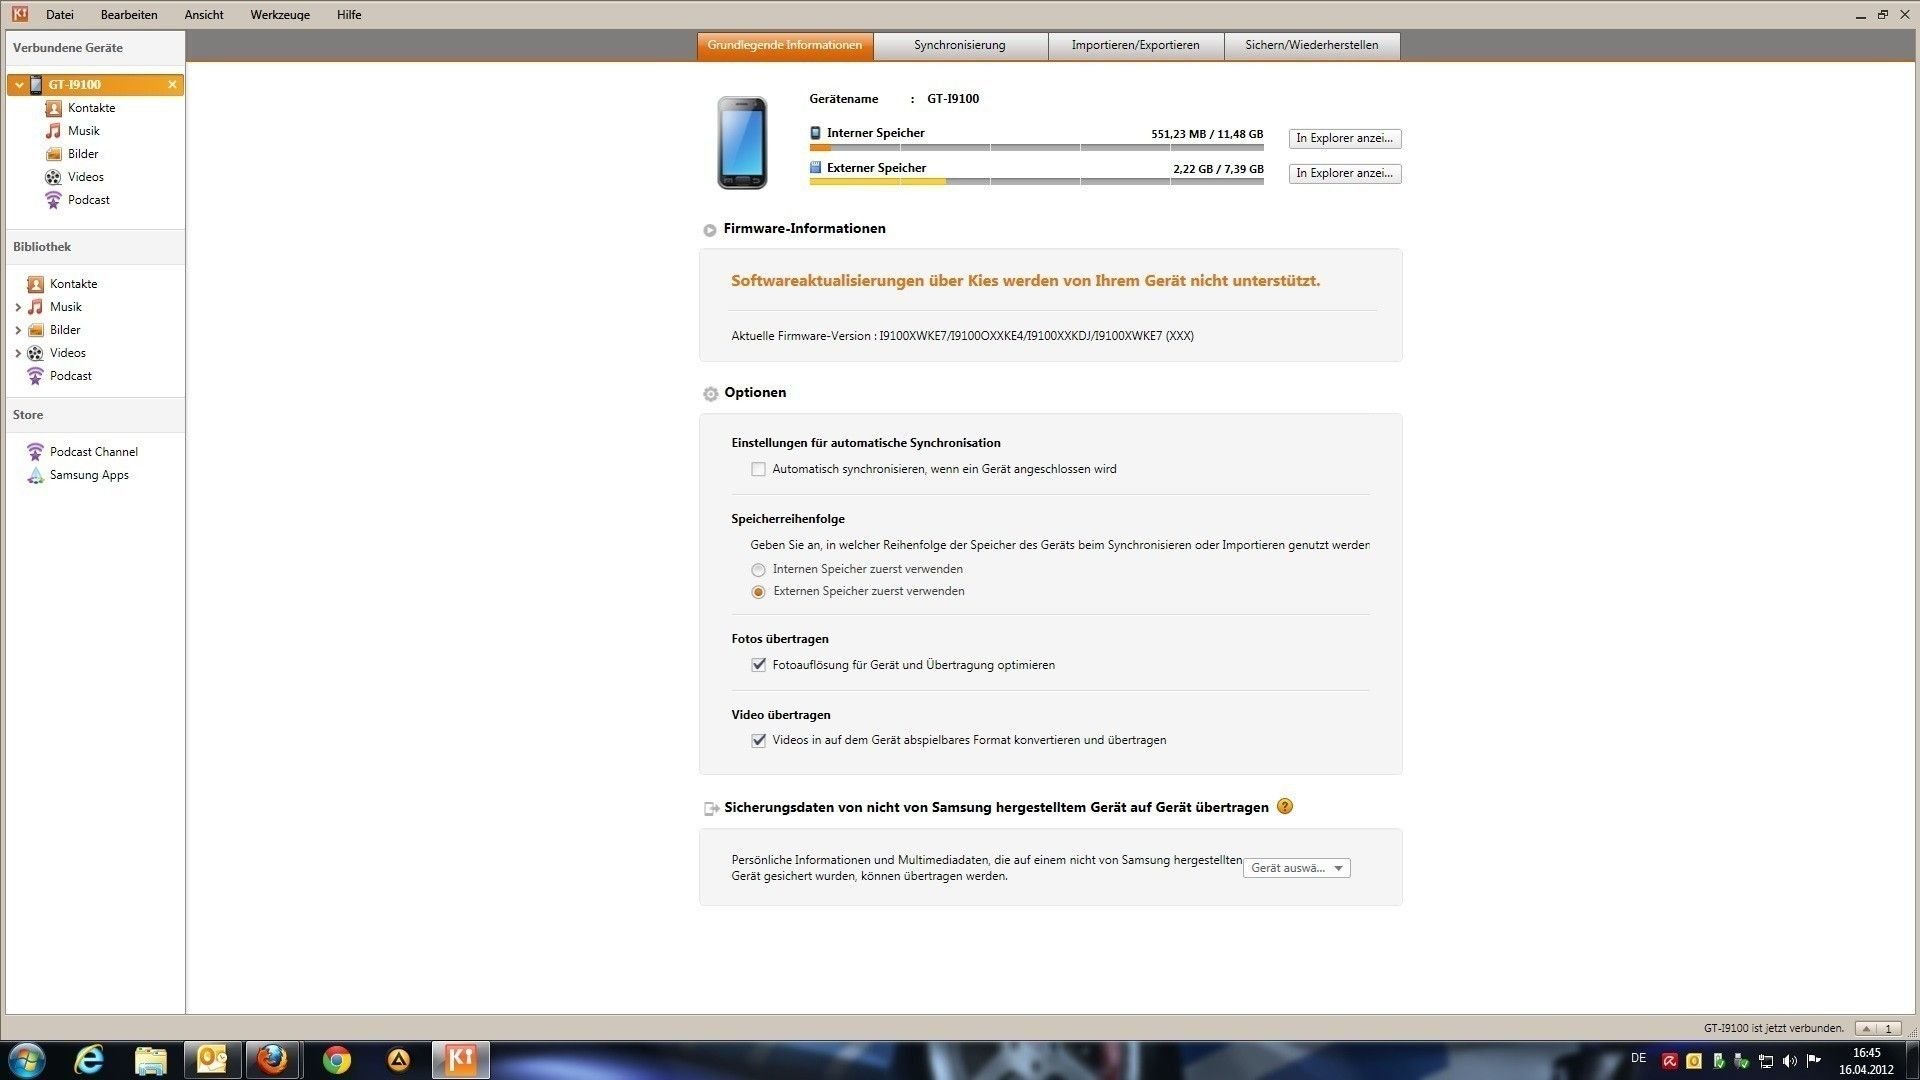The height and width of the screenshot is (1080, 1920).
Task: Switch to the Importieren/Exportieren tab
Action: coord(1136,46)
